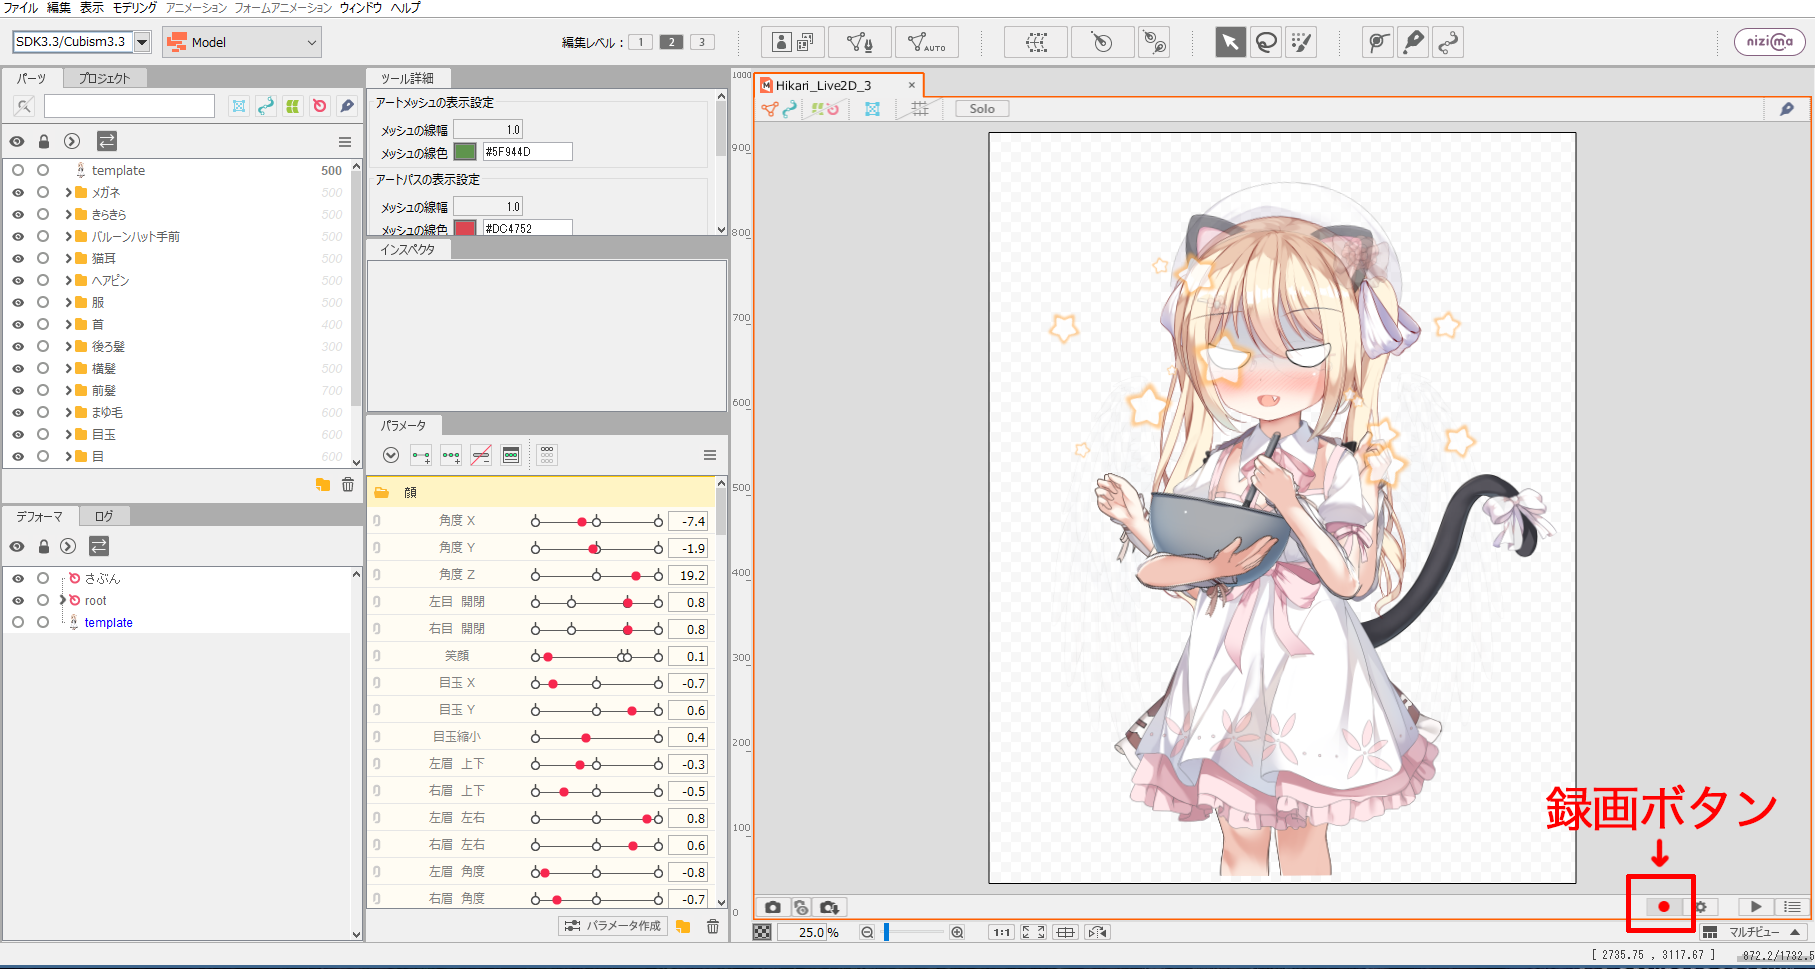Choose the brush selection tool
The width and height of the screenshot is (1815, 969).
tap(1301, 42)
